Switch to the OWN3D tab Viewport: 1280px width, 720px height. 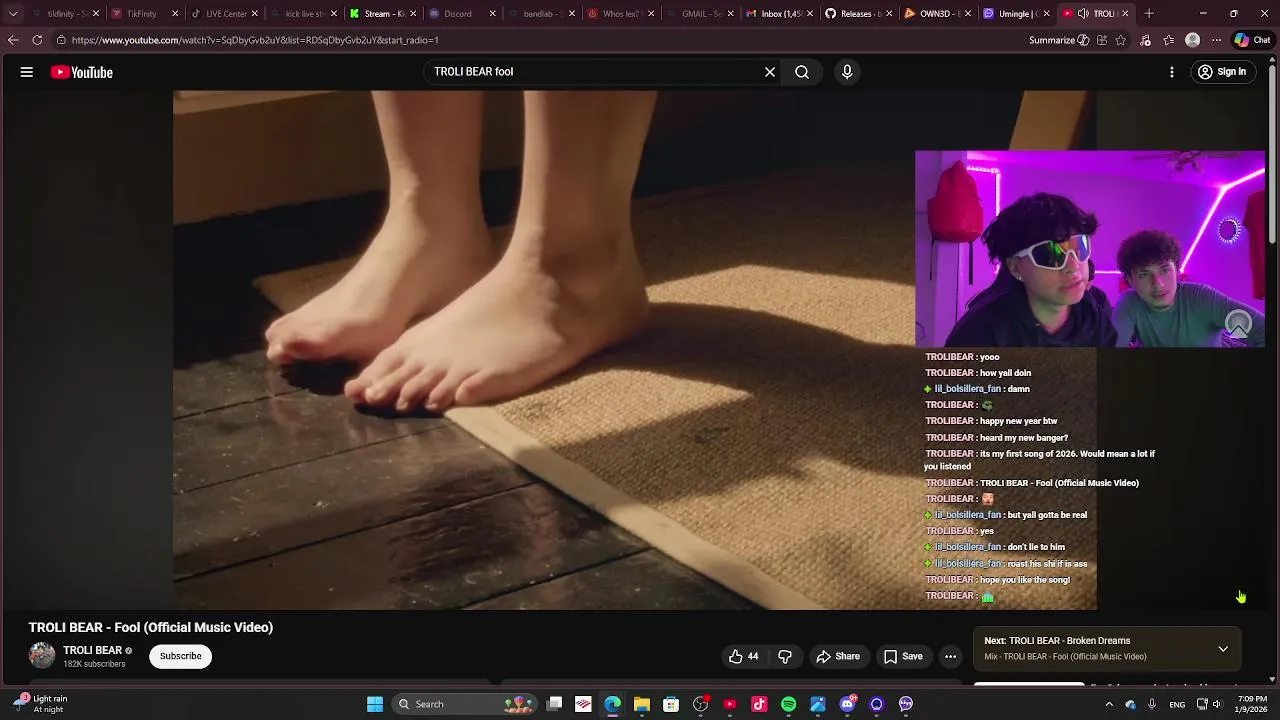pyautogui.click(x=937, y=14)
